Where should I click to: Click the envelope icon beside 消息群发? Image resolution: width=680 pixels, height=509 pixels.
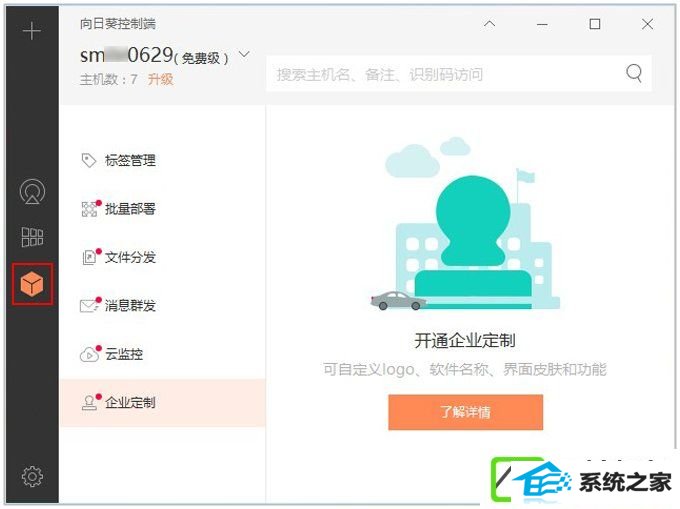pyautogui.click(x=89, y=306)
